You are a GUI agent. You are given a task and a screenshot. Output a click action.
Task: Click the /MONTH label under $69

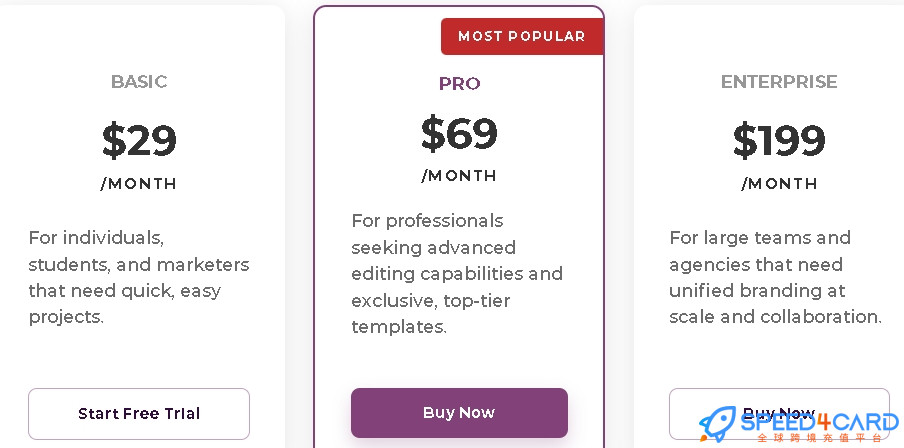(459, 176)
